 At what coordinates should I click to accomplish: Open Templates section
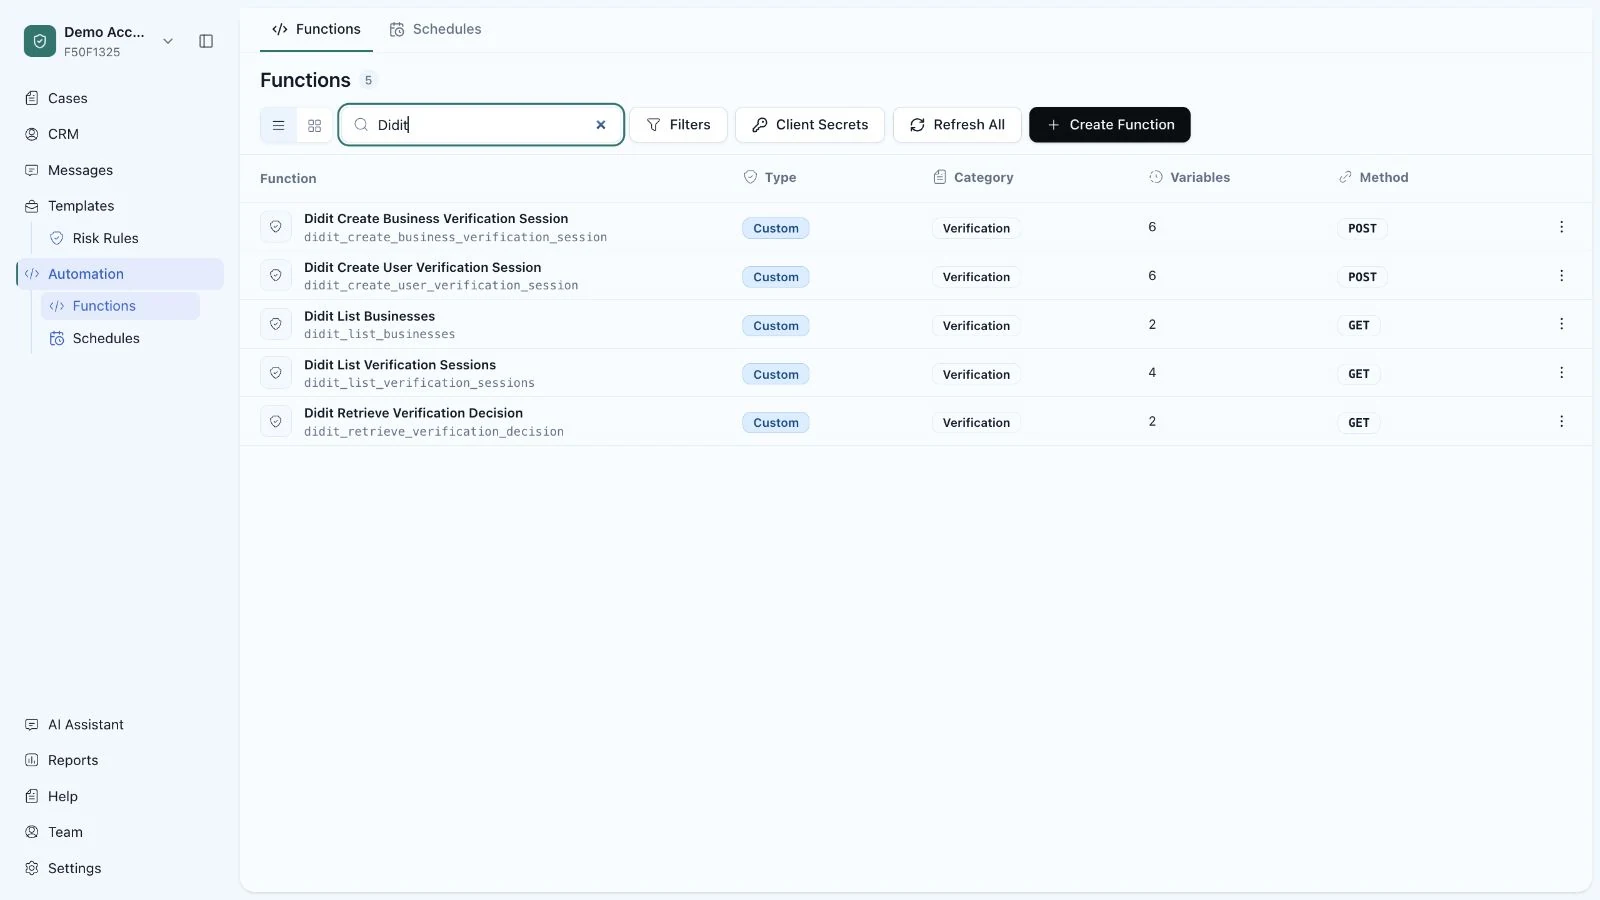[x=81, y=206]
